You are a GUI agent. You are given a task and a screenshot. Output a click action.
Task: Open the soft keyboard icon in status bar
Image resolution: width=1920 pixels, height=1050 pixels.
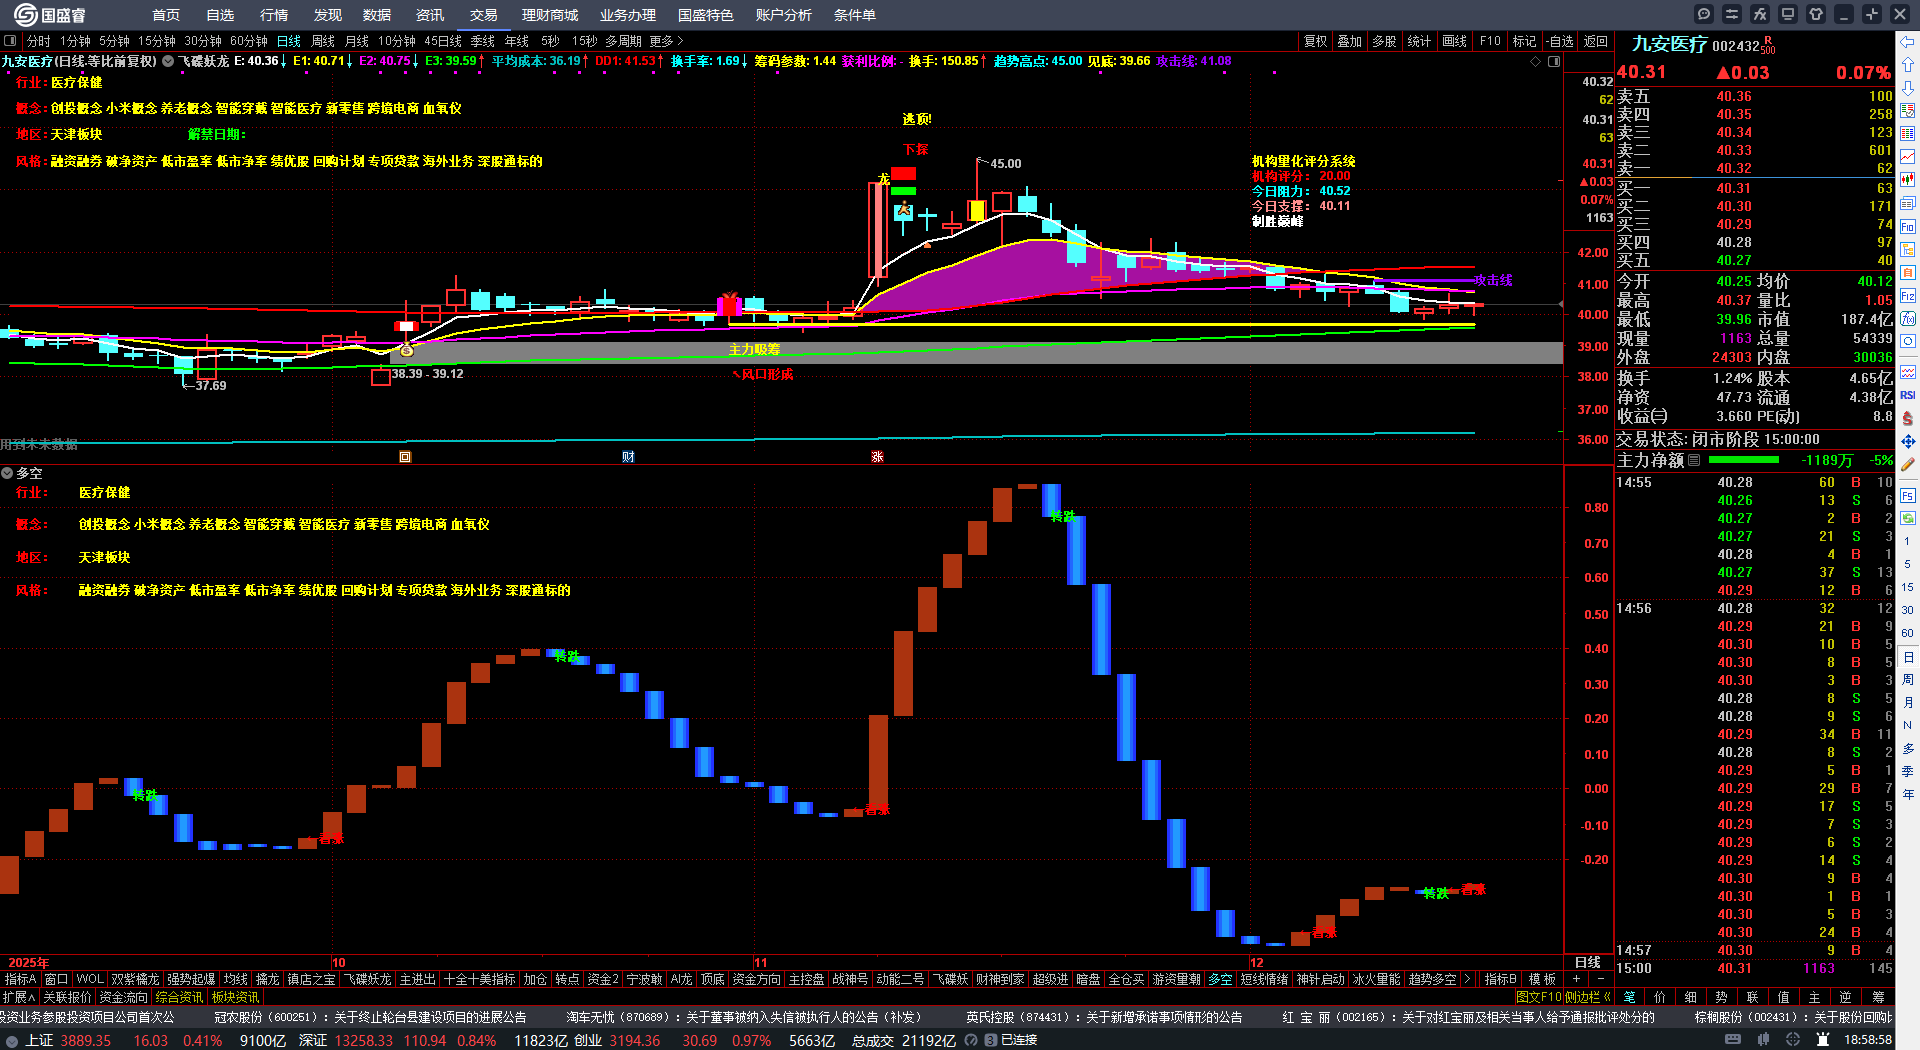(x=1733, y=1040)
